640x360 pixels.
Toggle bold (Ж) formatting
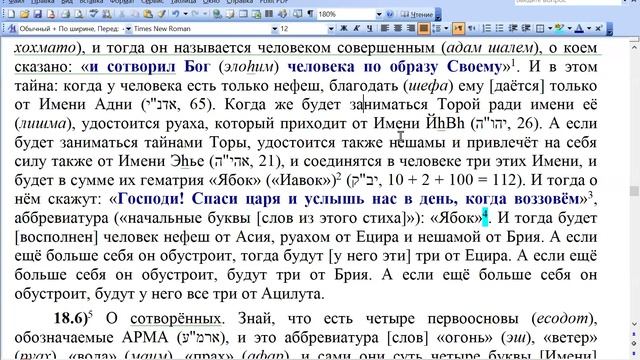coord(344,28)
